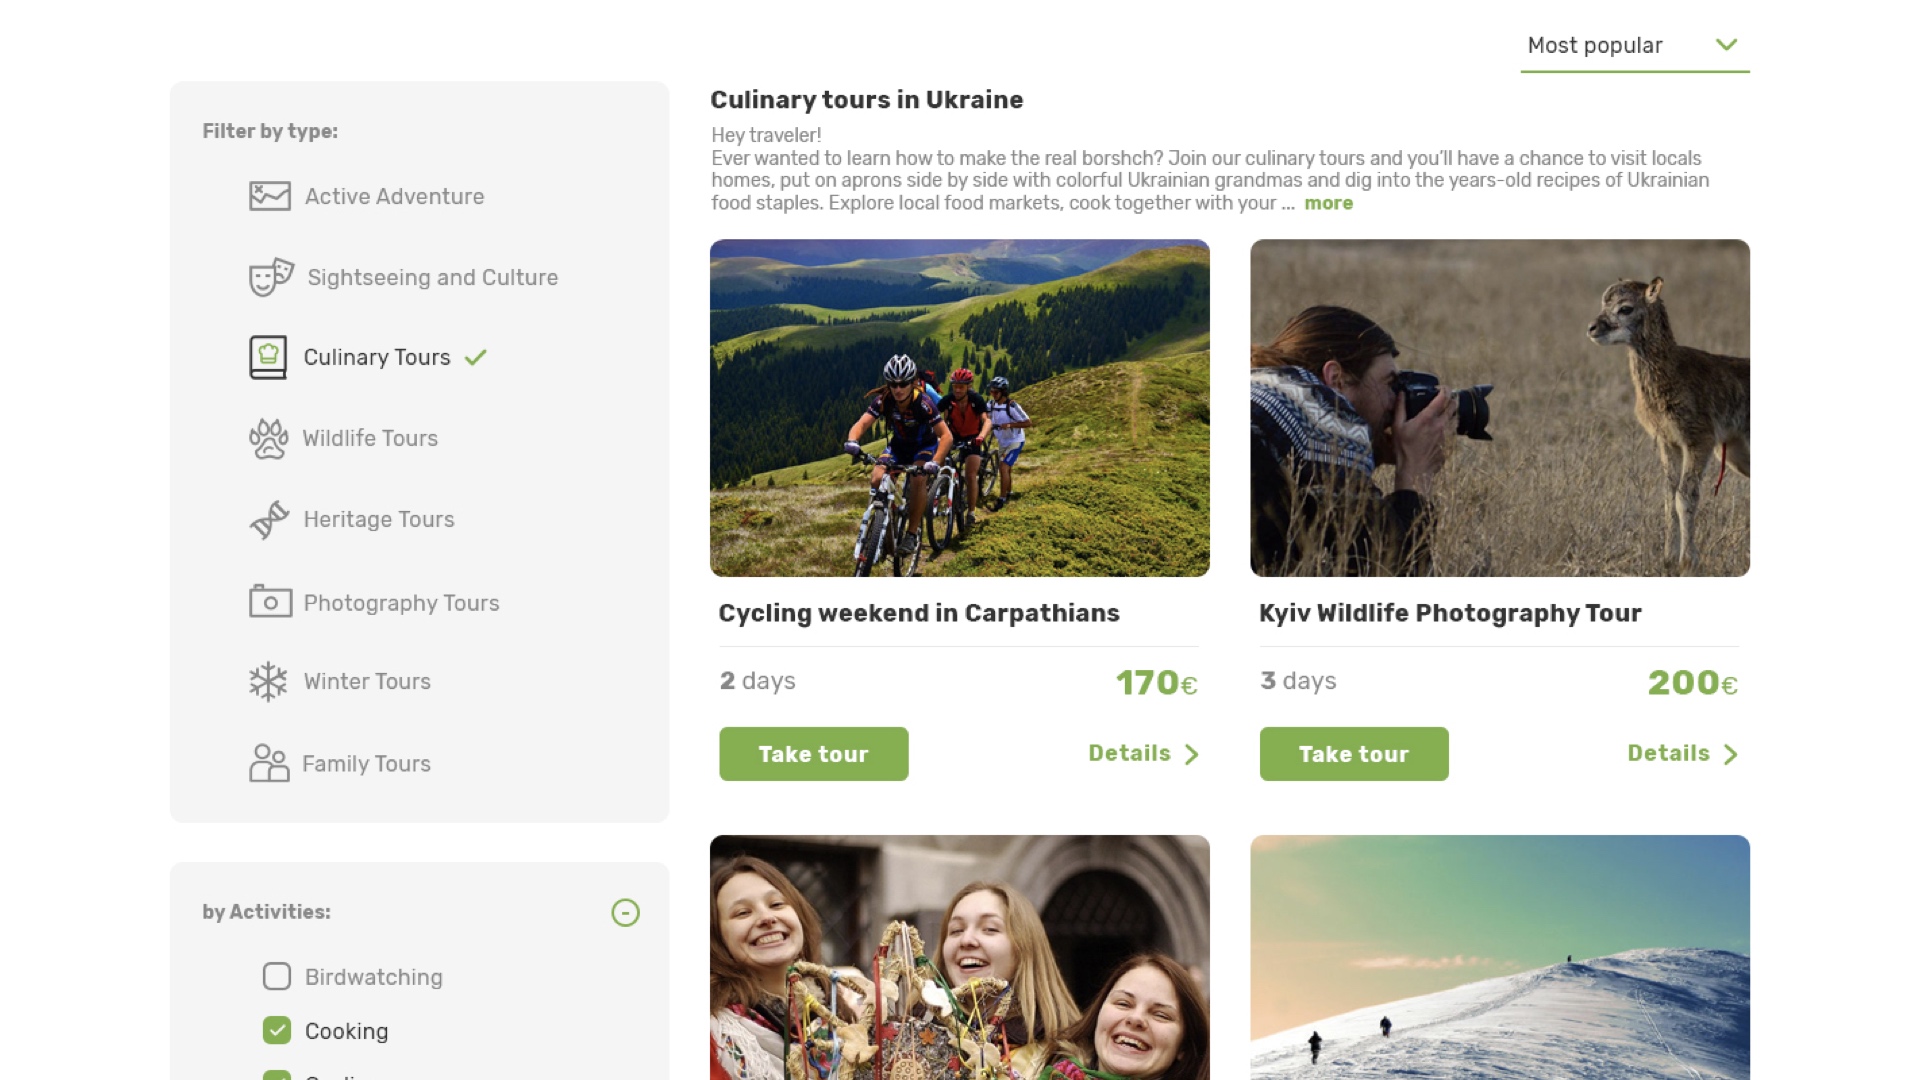
Task: Collapse the by Activities filter section
Action: [625, 912]
